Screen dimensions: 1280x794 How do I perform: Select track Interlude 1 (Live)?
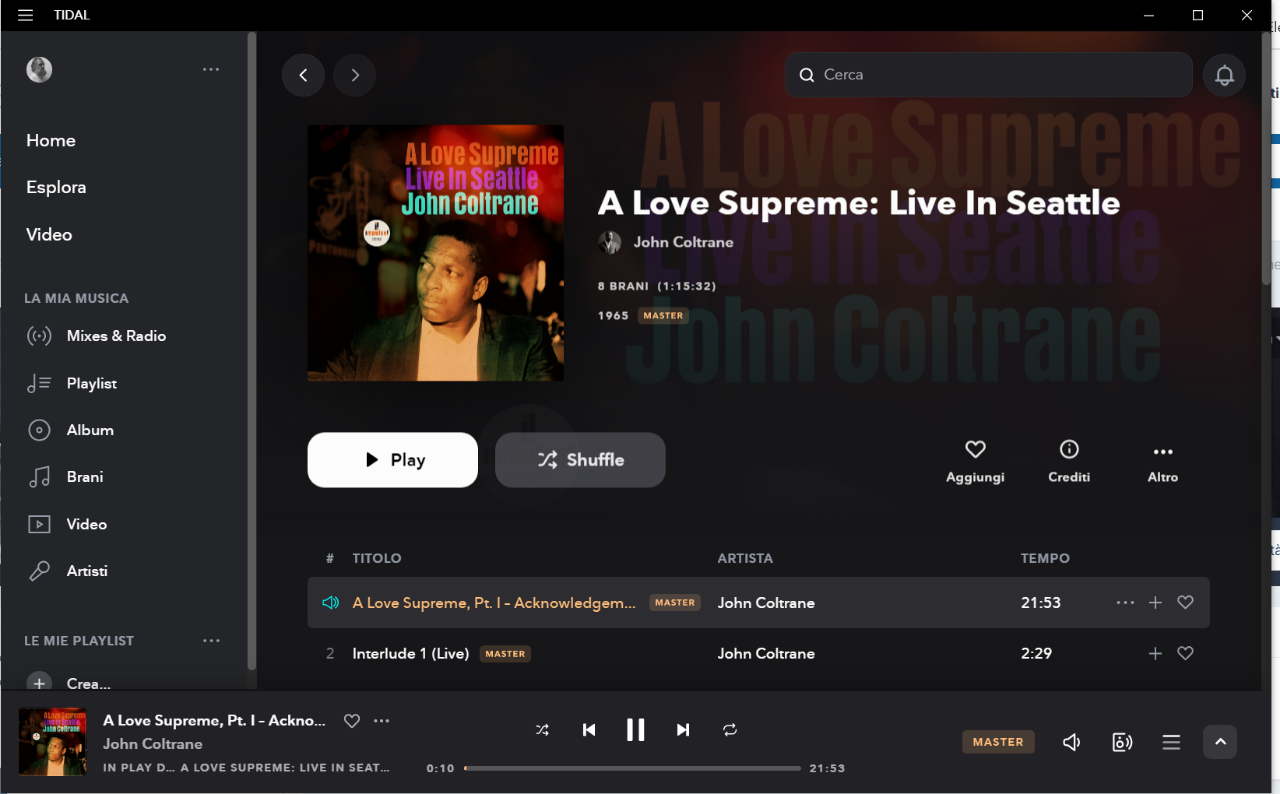(411, 653)
